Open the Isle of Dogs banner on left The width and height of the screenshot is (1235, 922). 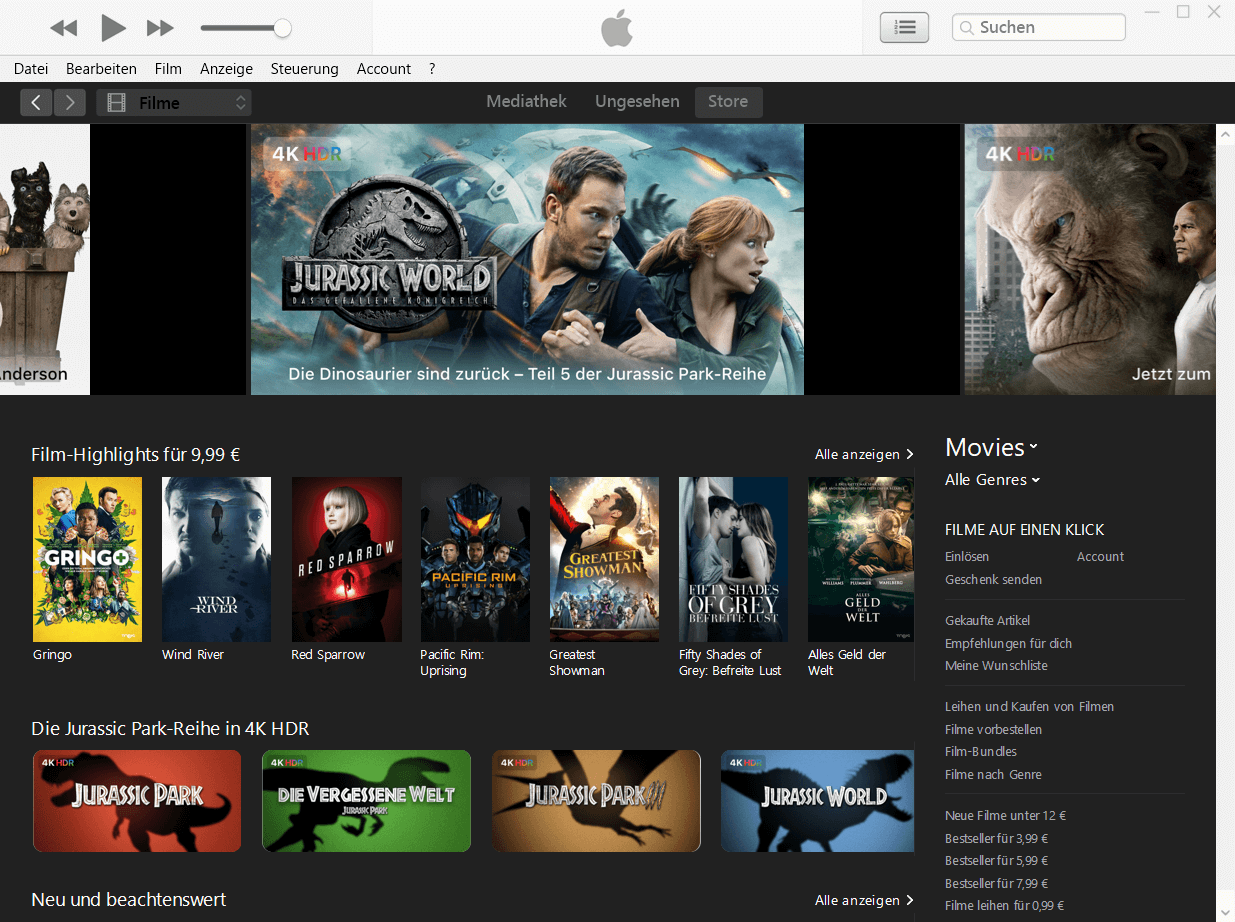coord(45,259)
